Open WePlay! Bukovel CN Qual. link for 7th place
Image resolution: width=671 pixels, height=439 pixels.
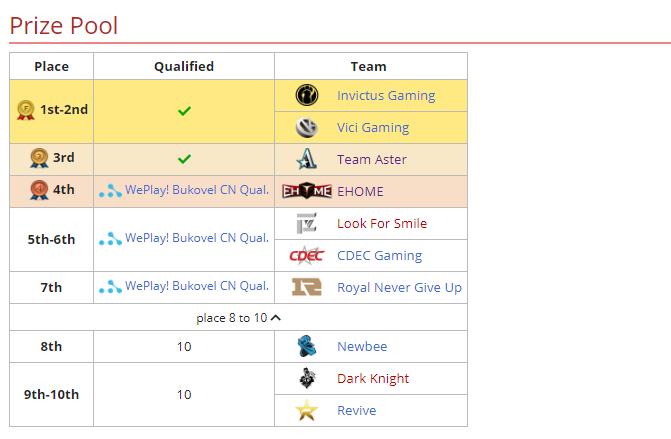tap(196, 287)
